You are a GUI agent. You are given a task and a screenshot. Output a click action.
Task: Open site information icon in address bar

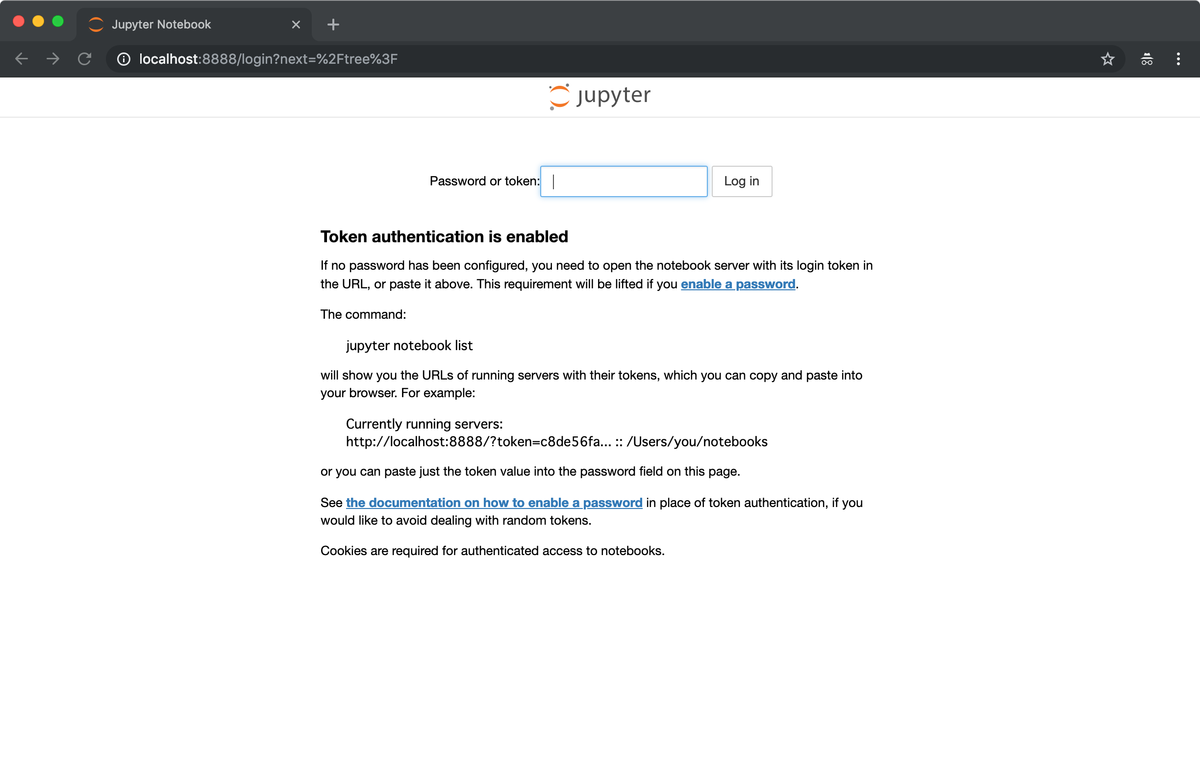[x=123, y=59]
